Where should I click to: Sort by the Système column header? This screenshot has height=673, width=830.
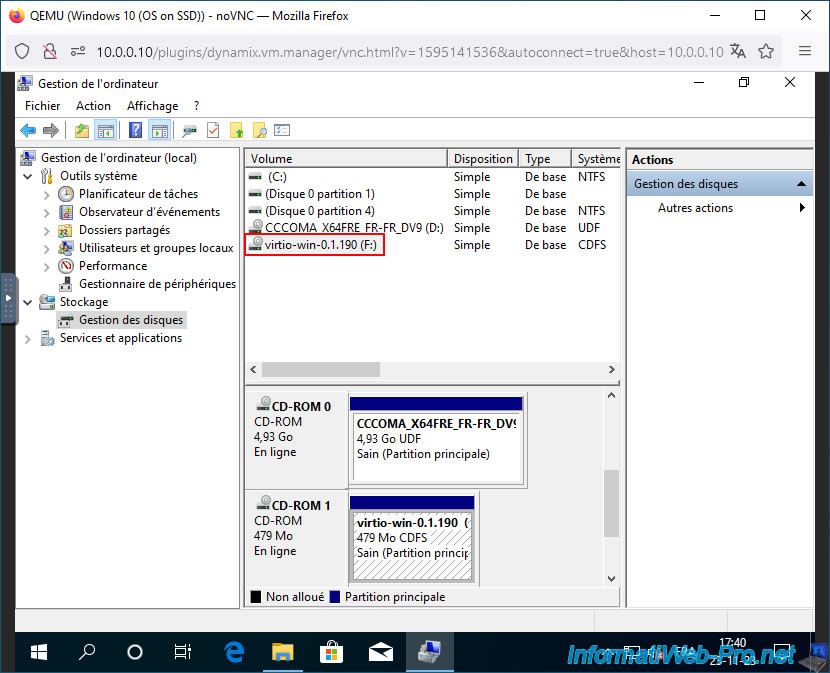click(x=596, y=159)
